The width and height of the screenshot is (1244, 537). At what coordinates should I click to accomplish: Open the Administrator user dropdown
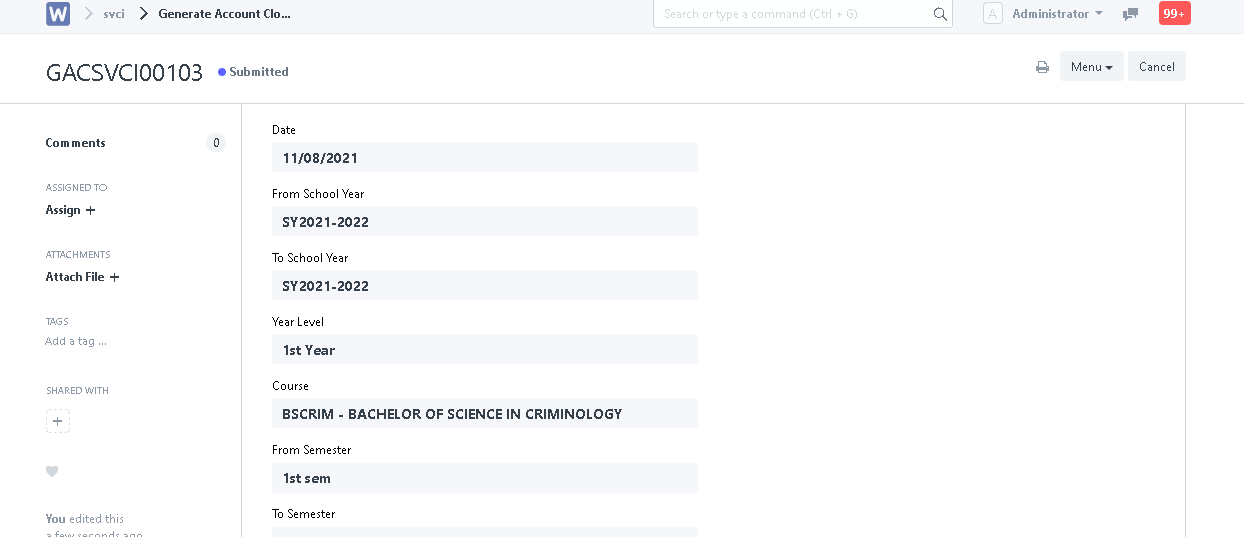pyautogui.click(x=1057, y=14)
